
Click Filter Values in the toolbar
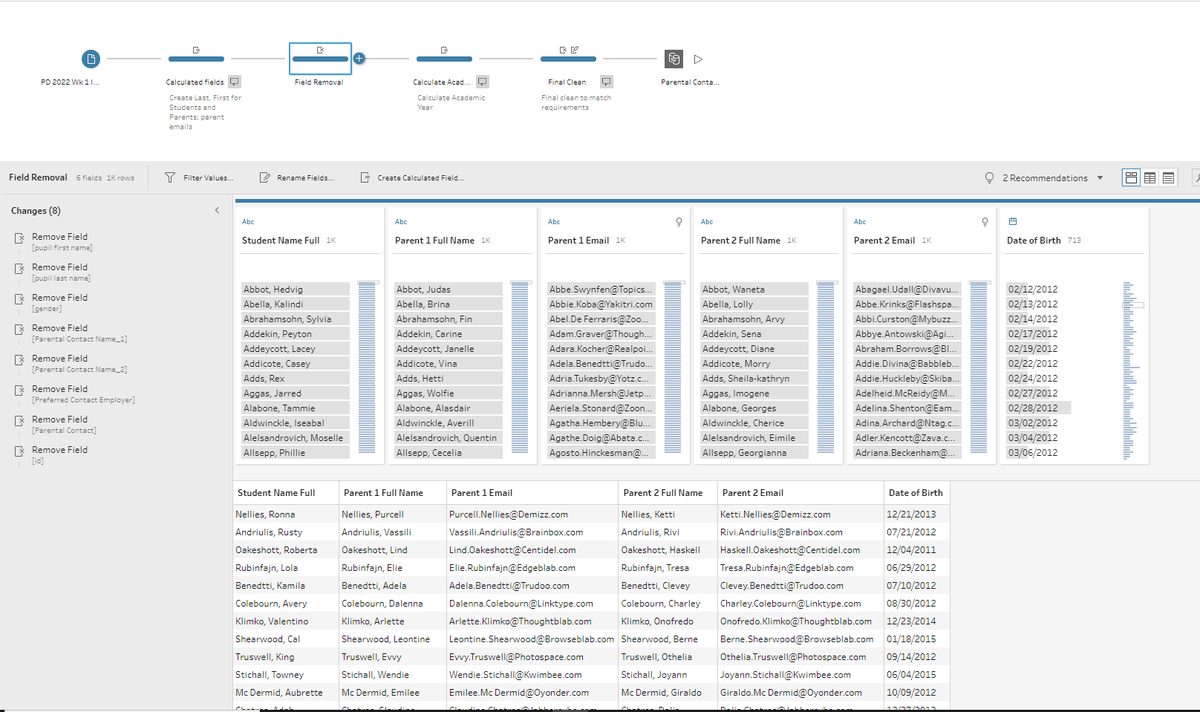click(198, 178)
